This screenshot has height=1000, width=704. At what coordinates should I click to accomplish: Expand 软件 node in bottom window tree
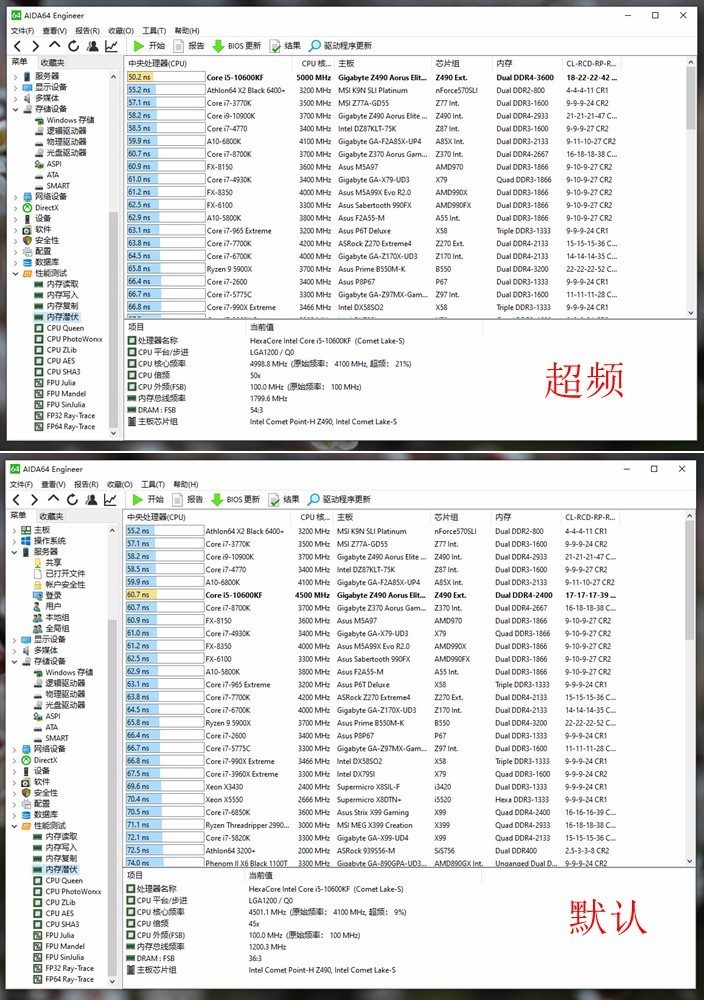[14, 781]
